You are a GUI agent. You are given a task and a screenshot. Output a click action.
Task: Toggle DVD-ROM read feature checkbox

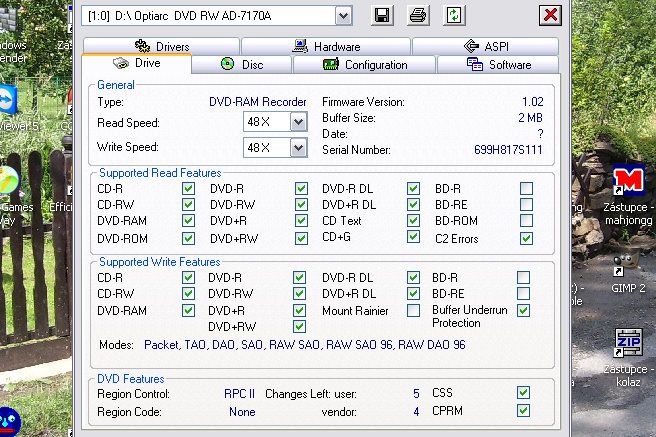pos(188,238)
